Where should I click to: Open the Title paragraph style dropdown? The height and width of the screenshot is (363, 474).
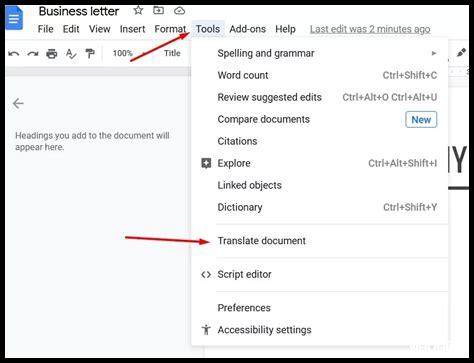pos(172,53)
